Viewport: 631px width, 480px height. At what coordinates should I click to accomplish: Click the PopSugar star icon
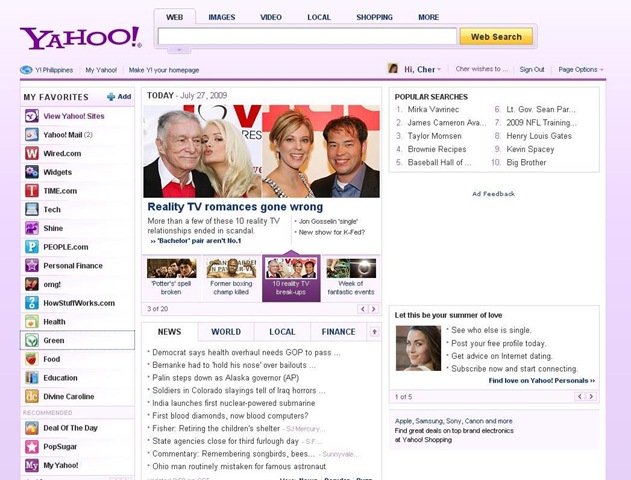32,447
